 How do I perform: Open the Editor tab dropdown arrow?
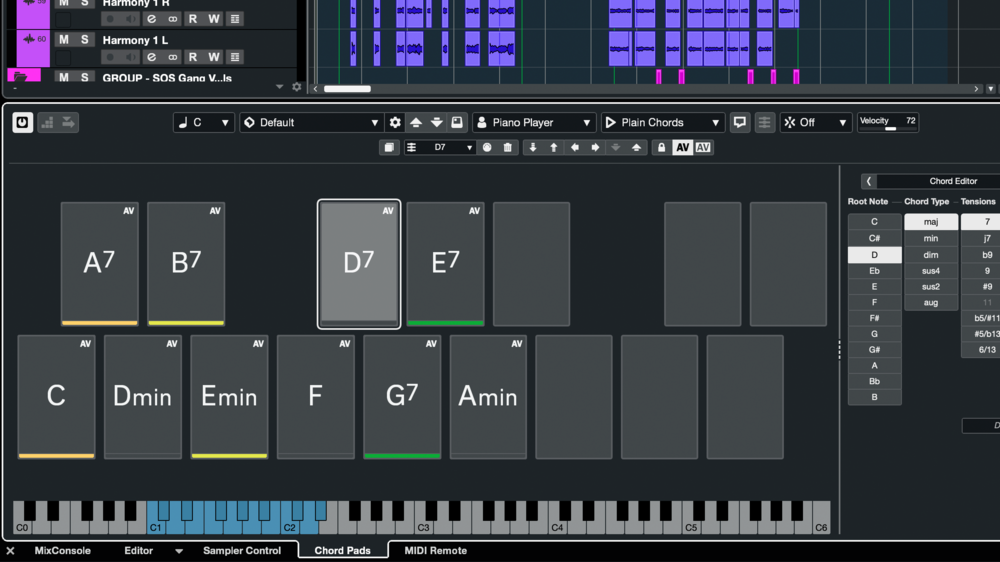coord(179,551)
